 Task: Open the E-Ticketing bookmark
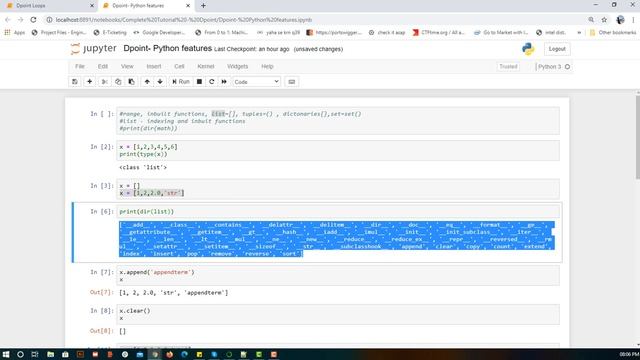[x=110, y=32]
